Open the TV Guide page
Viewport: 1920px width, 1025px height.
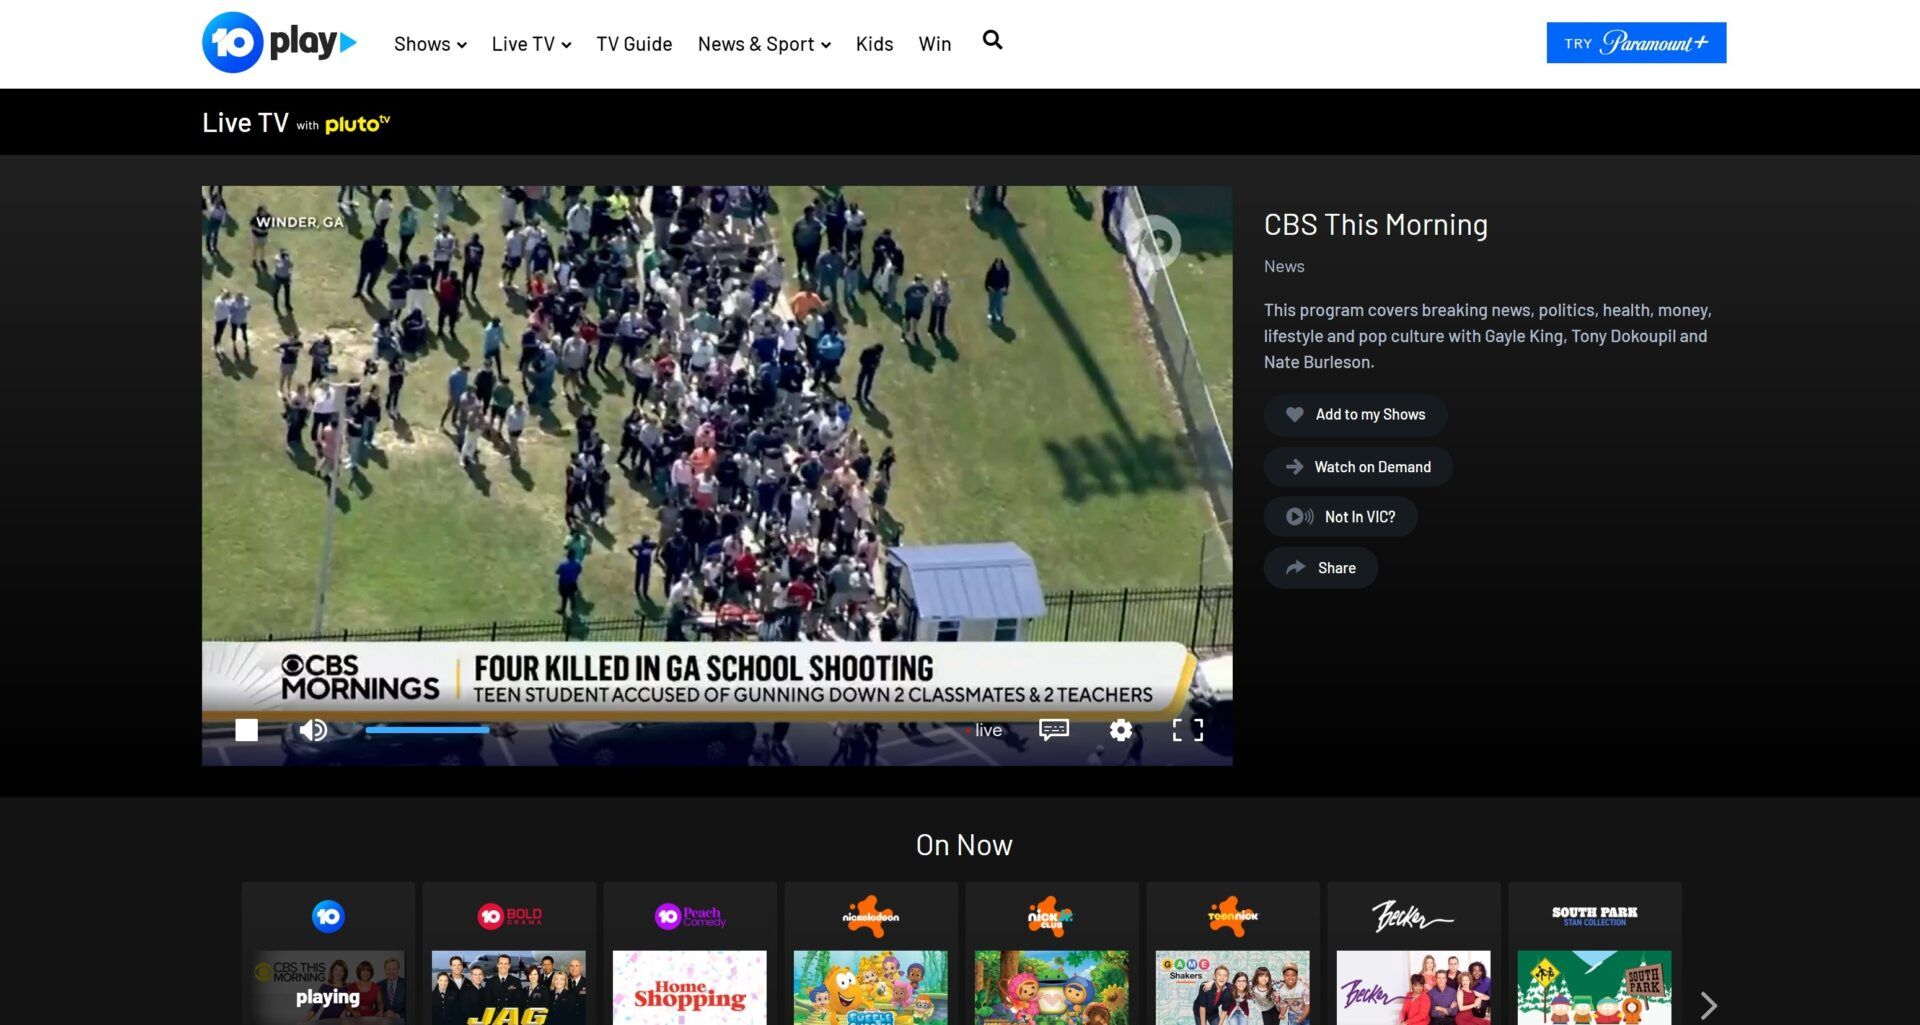coord(634,44)
